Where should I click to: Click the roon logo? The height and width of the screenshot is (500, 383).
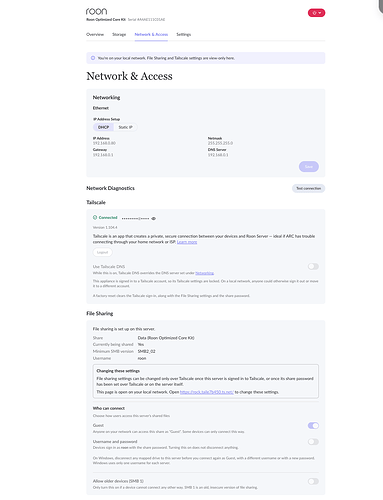pos(96,11)
